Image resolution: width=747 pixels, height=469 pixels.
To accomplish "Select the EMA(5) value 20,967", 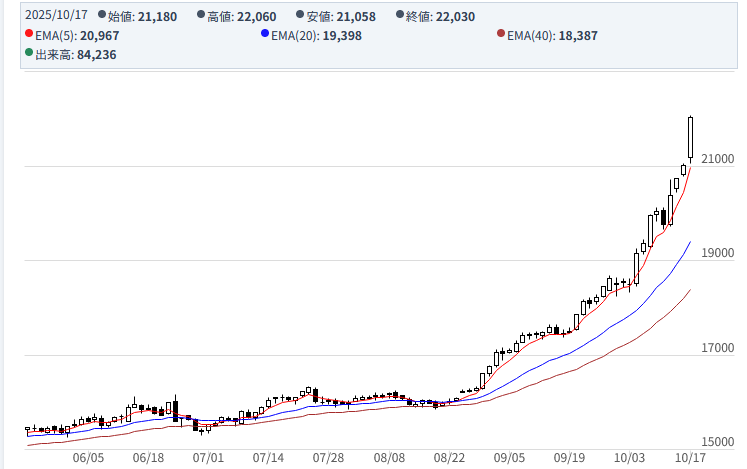I will (100, 36).
